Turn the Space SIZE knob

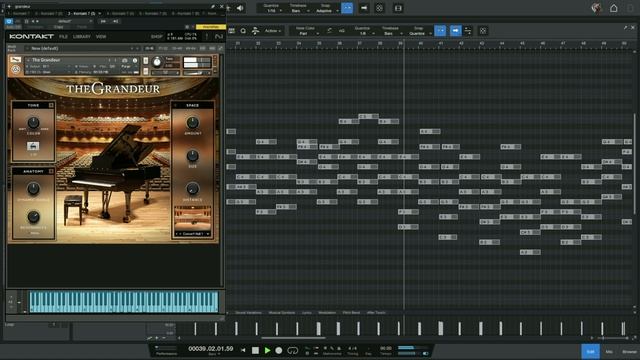click(x=192, y=156)
